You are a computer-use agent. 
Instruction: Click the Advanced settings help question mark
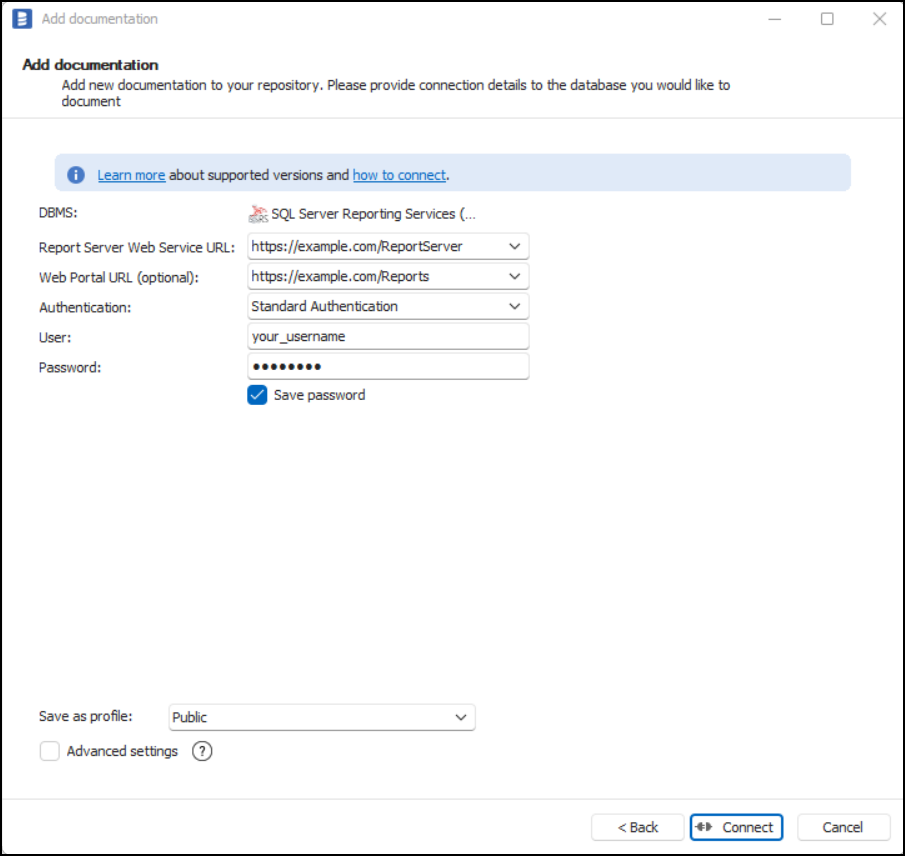[202, 751]
